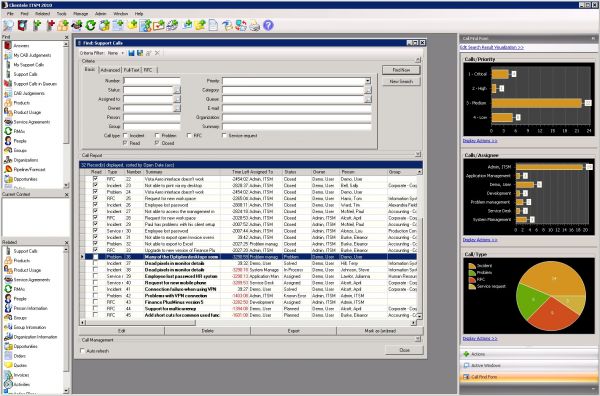Screen dimensions: 600x396
Task: Open the Tools menu
Action: click(61, 13)
